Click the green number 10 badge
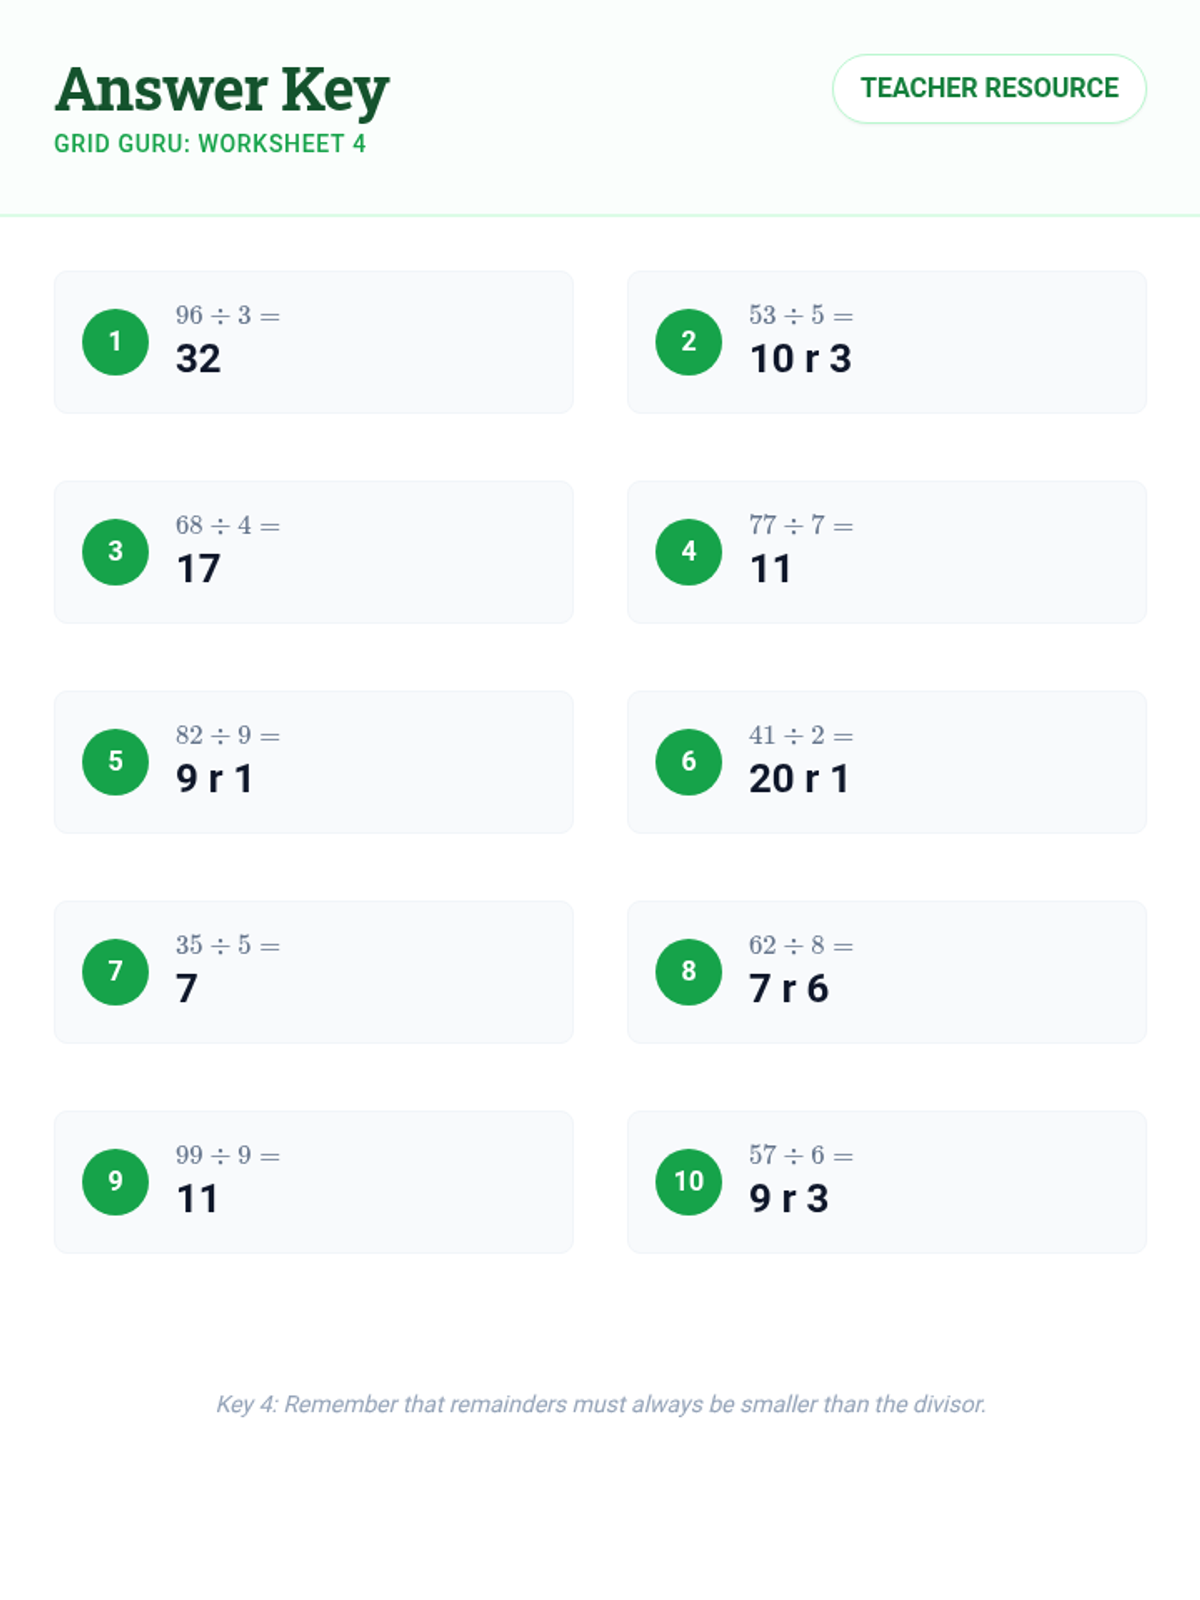Image resolution: width=1200 pixels, height=1600 pixels. tap(688, 1182)
